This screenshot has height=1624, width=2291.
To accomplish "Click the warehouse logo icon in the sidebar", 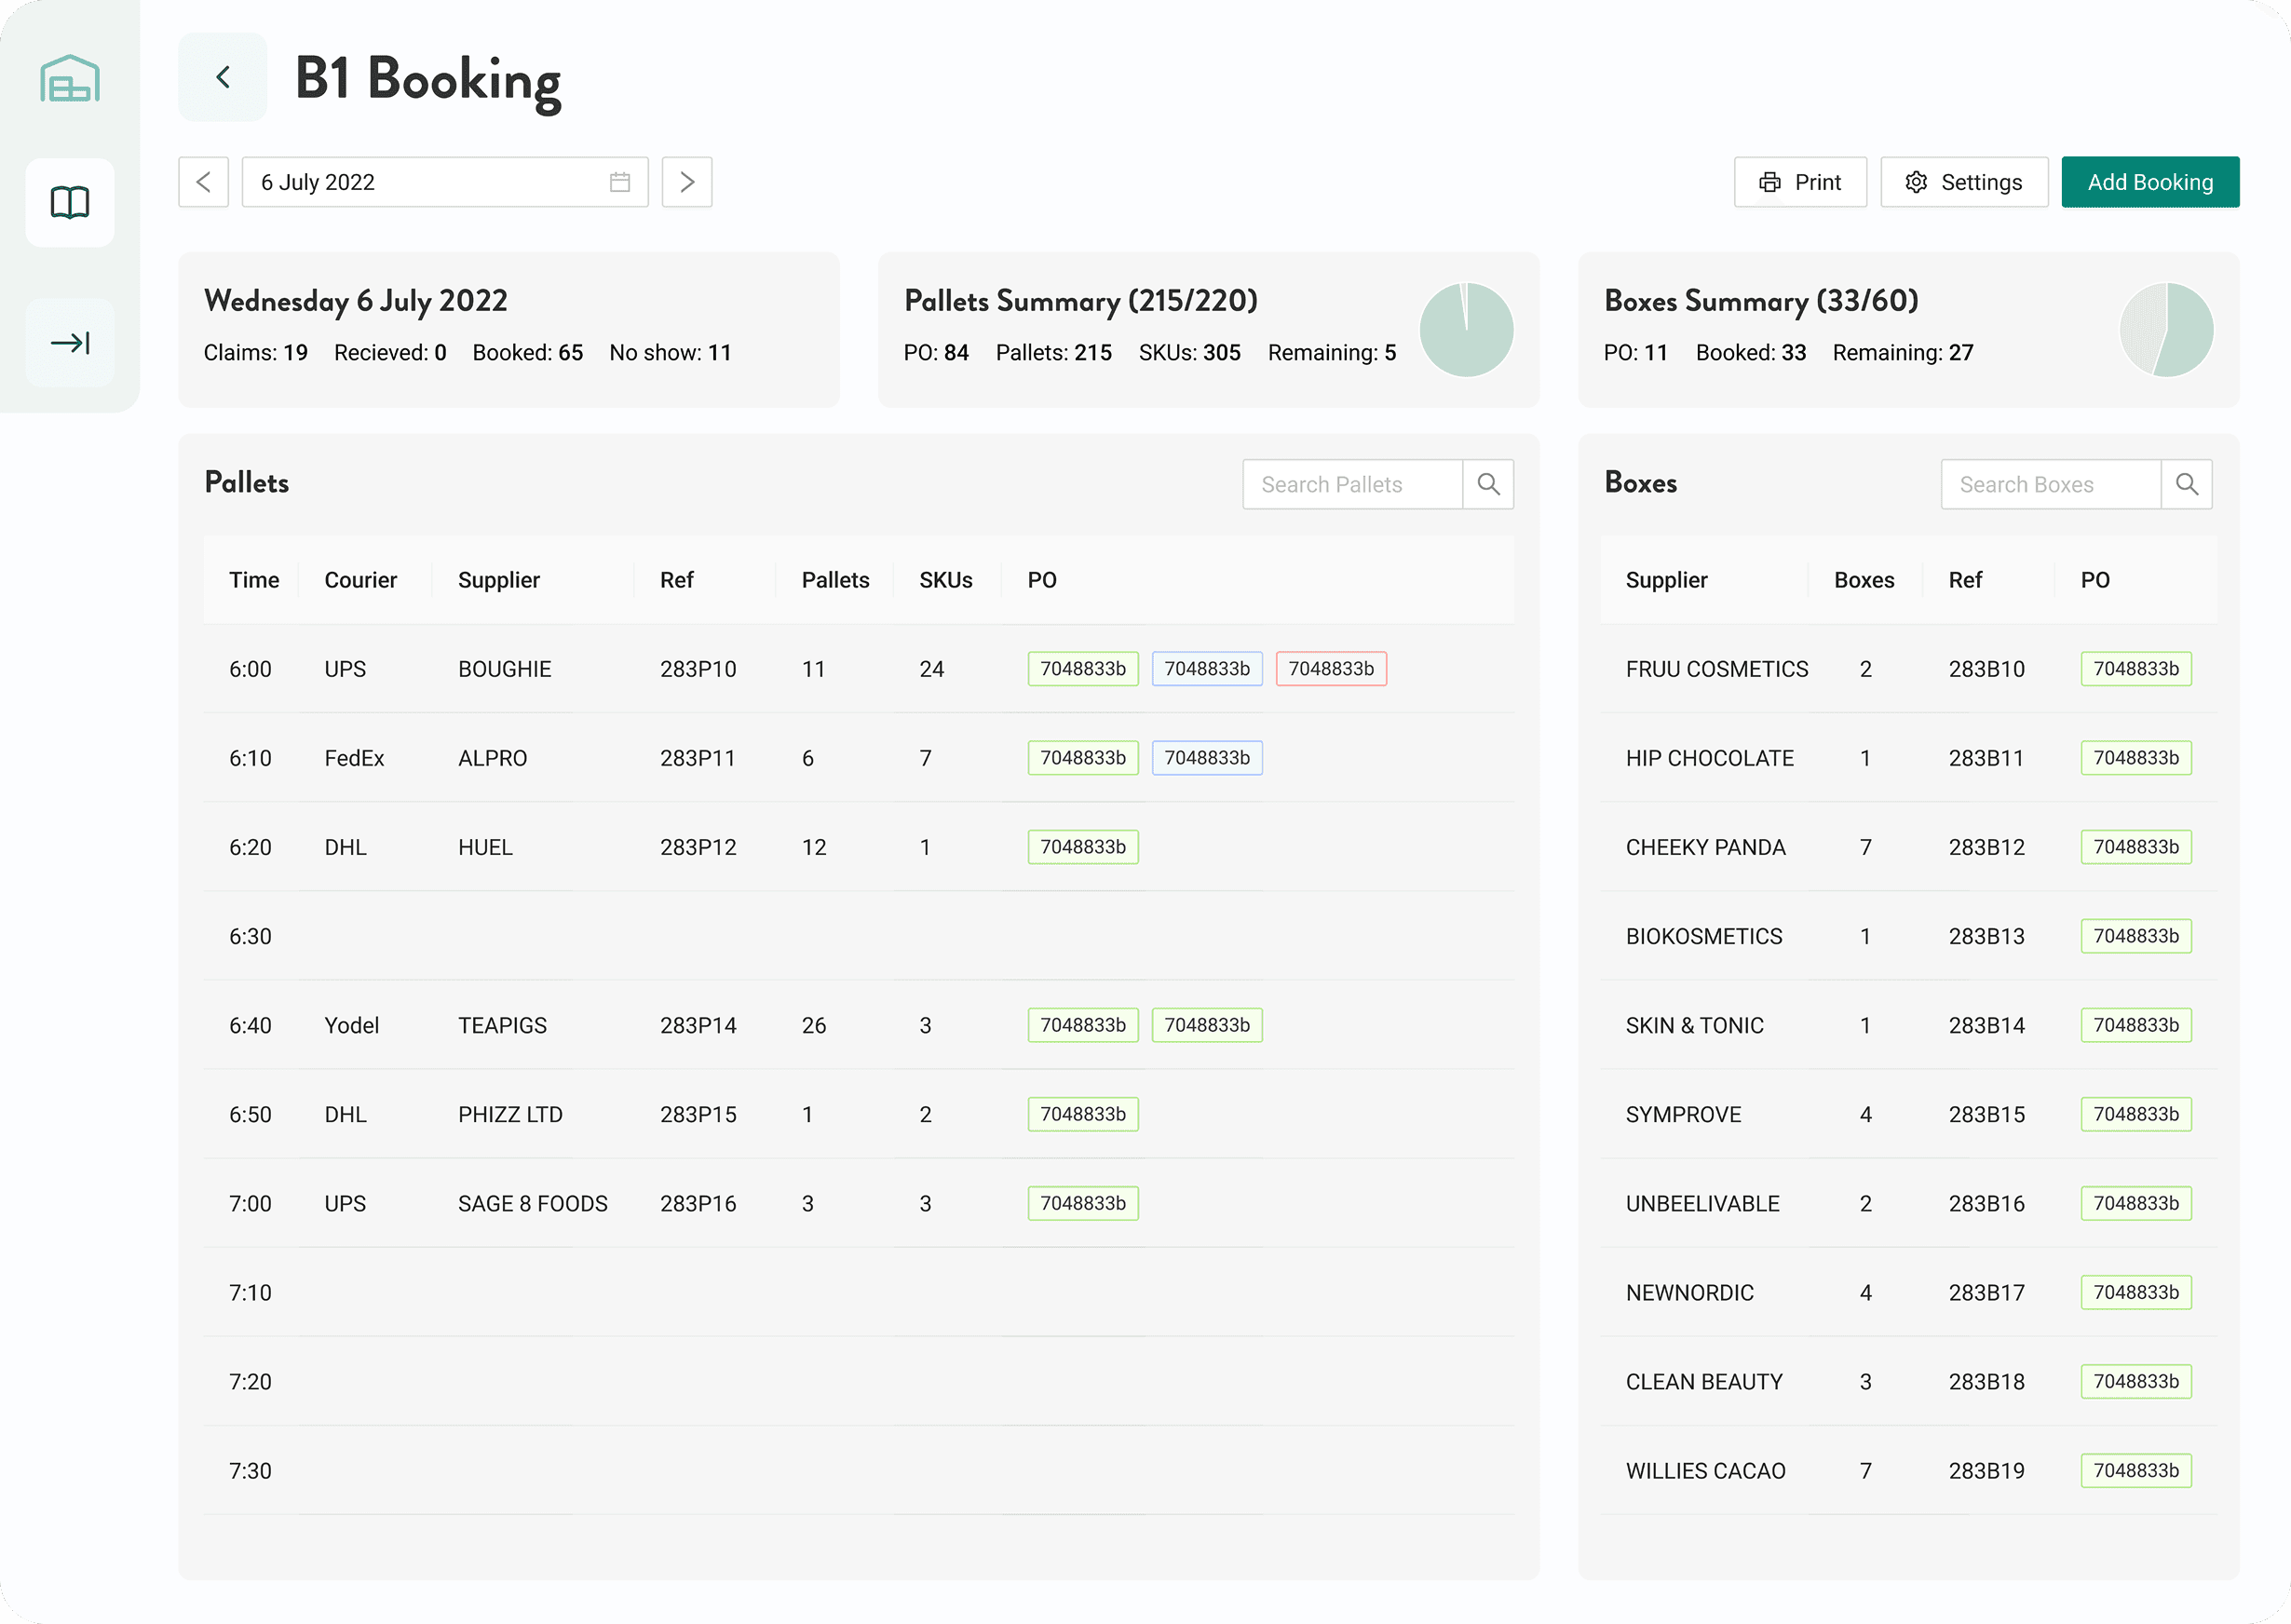I will pyautogui.click(x=70, y=79).
